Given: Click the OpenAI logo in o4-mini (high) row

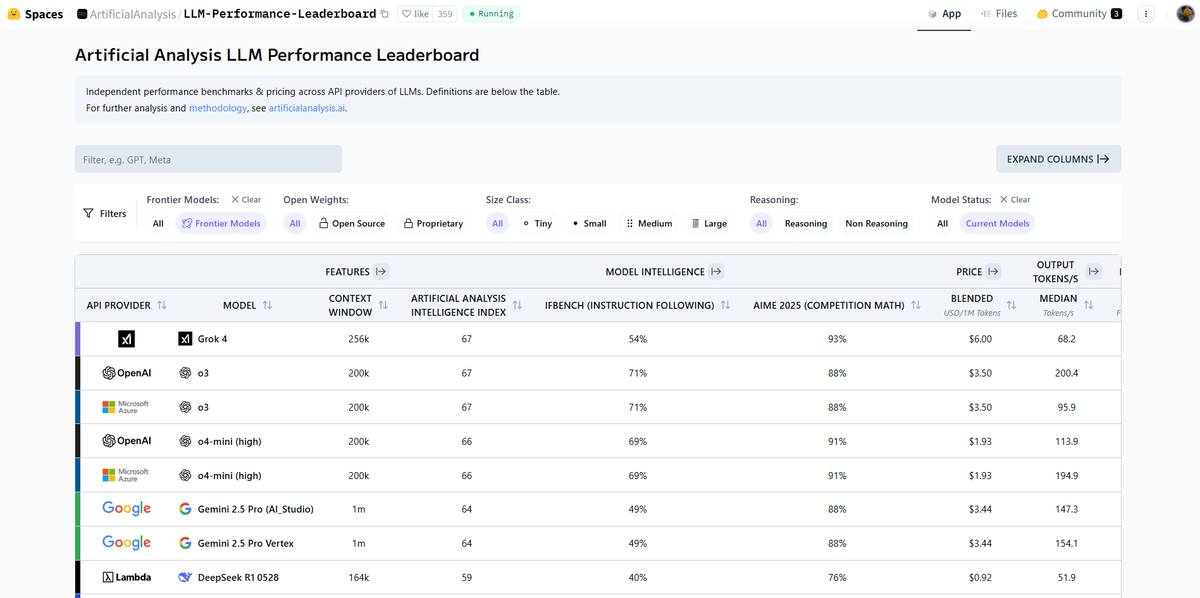Looking at the screenshot, I should click(x=126, y=441).
